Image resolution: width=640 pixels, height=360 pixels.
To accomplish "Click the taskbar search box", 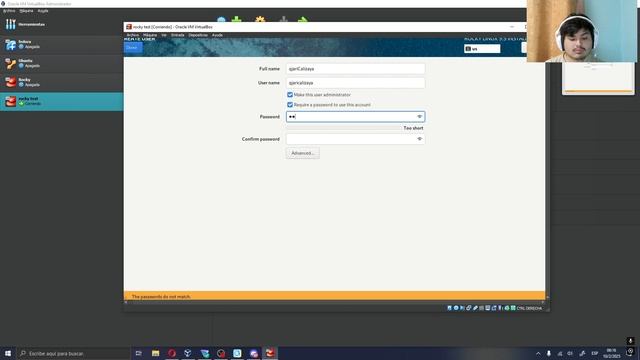I will coord(73,353).
